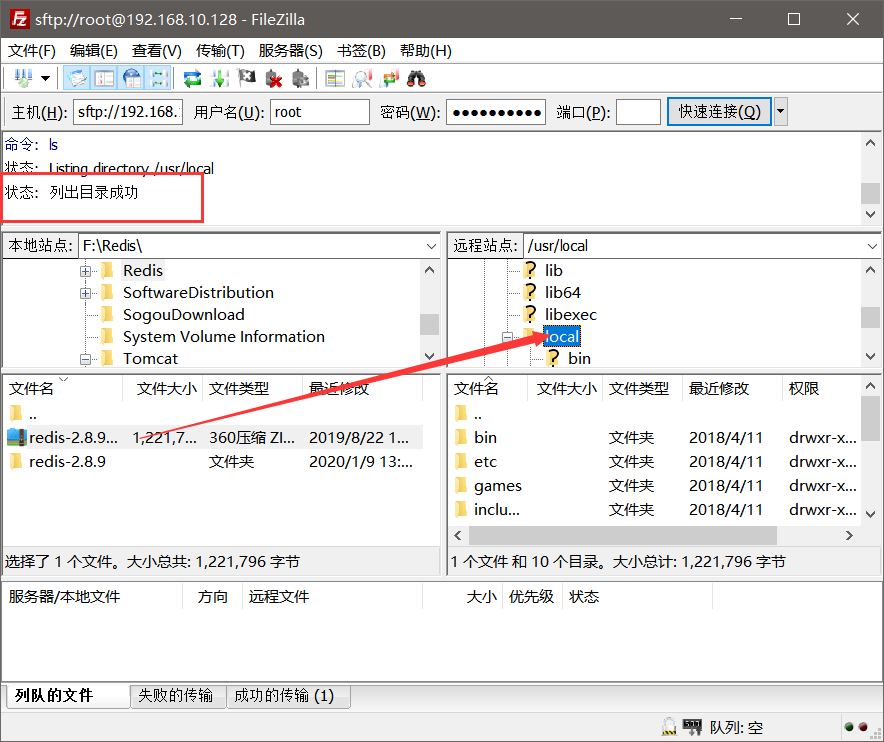This screenshot has width=884, height=742.
Task: Toggle the message log display
Action: click(77, 78)
